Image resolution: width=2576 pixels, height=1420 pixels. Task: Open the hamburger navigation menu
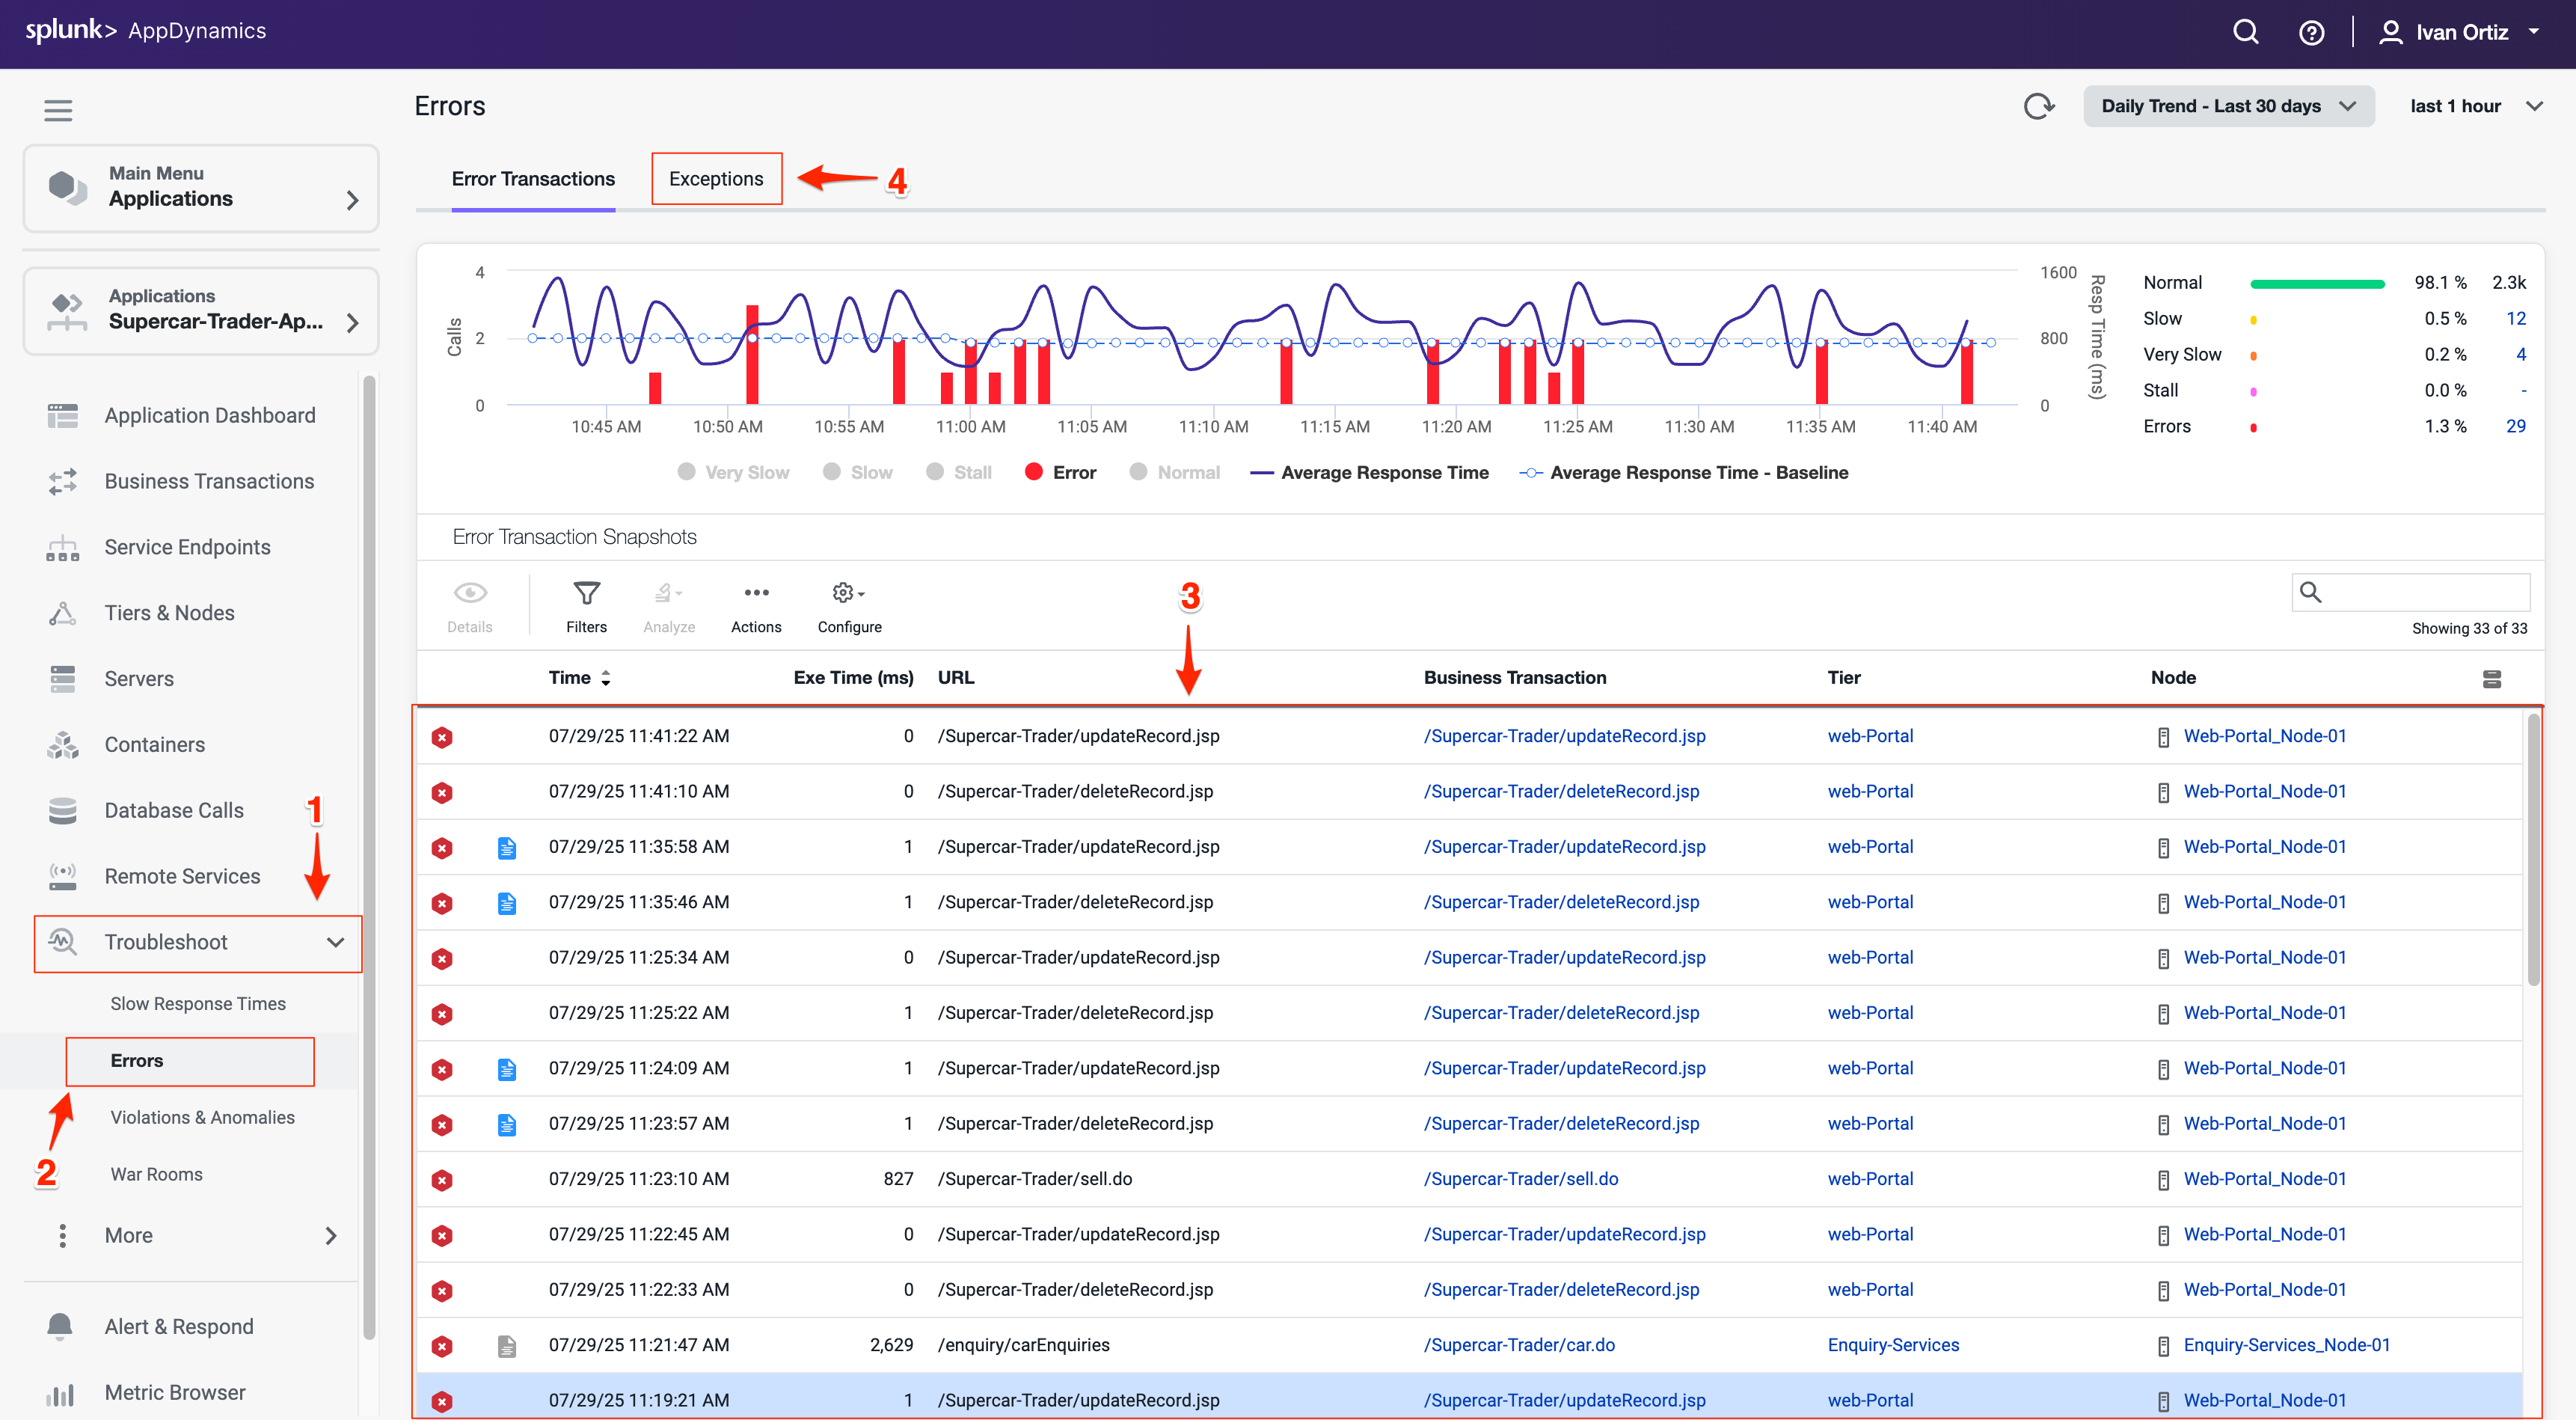click(x=57, y=110)
